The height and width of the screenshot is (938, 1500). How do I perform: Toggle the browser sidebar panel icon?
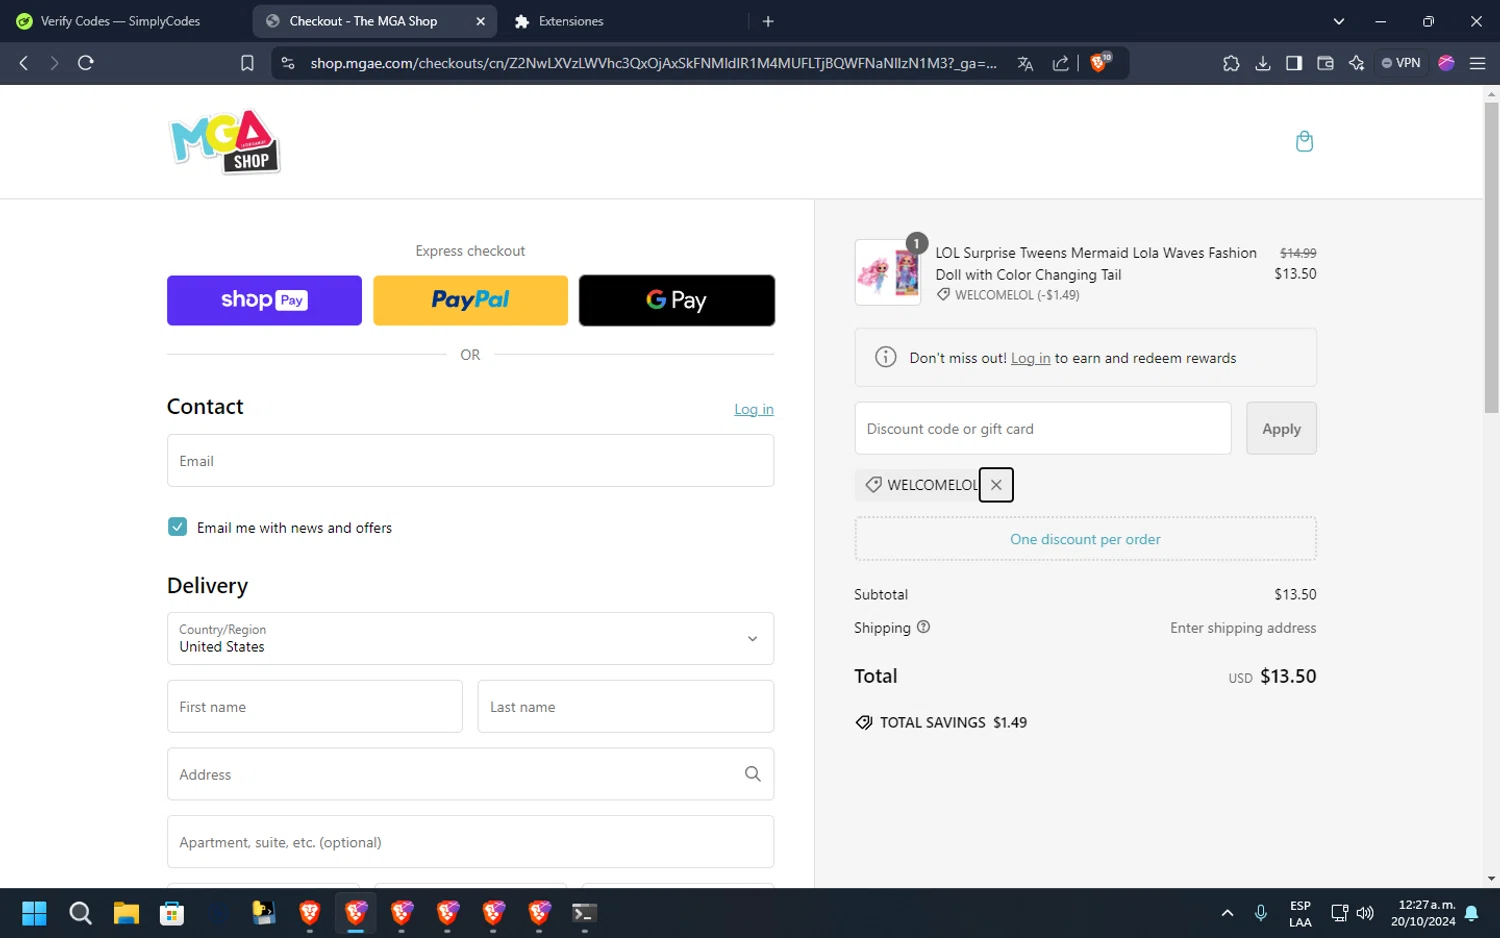click(x=1294, y=63)
